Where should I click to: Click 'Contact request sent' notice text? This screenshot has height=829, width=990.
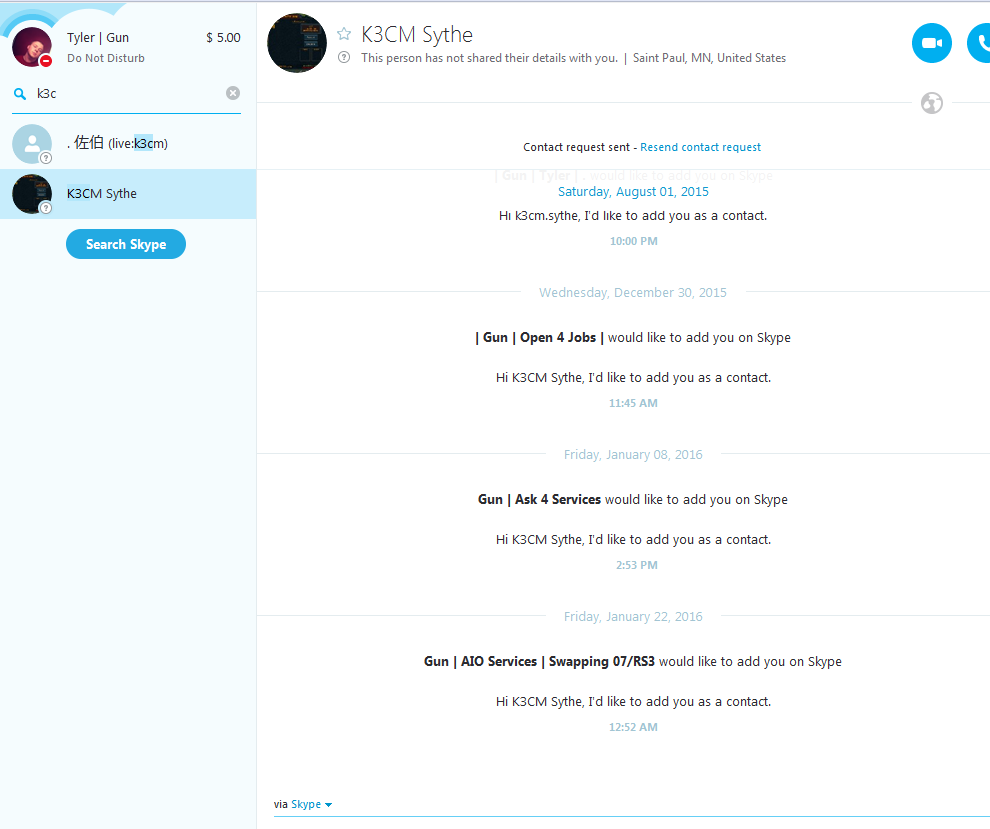576,147
